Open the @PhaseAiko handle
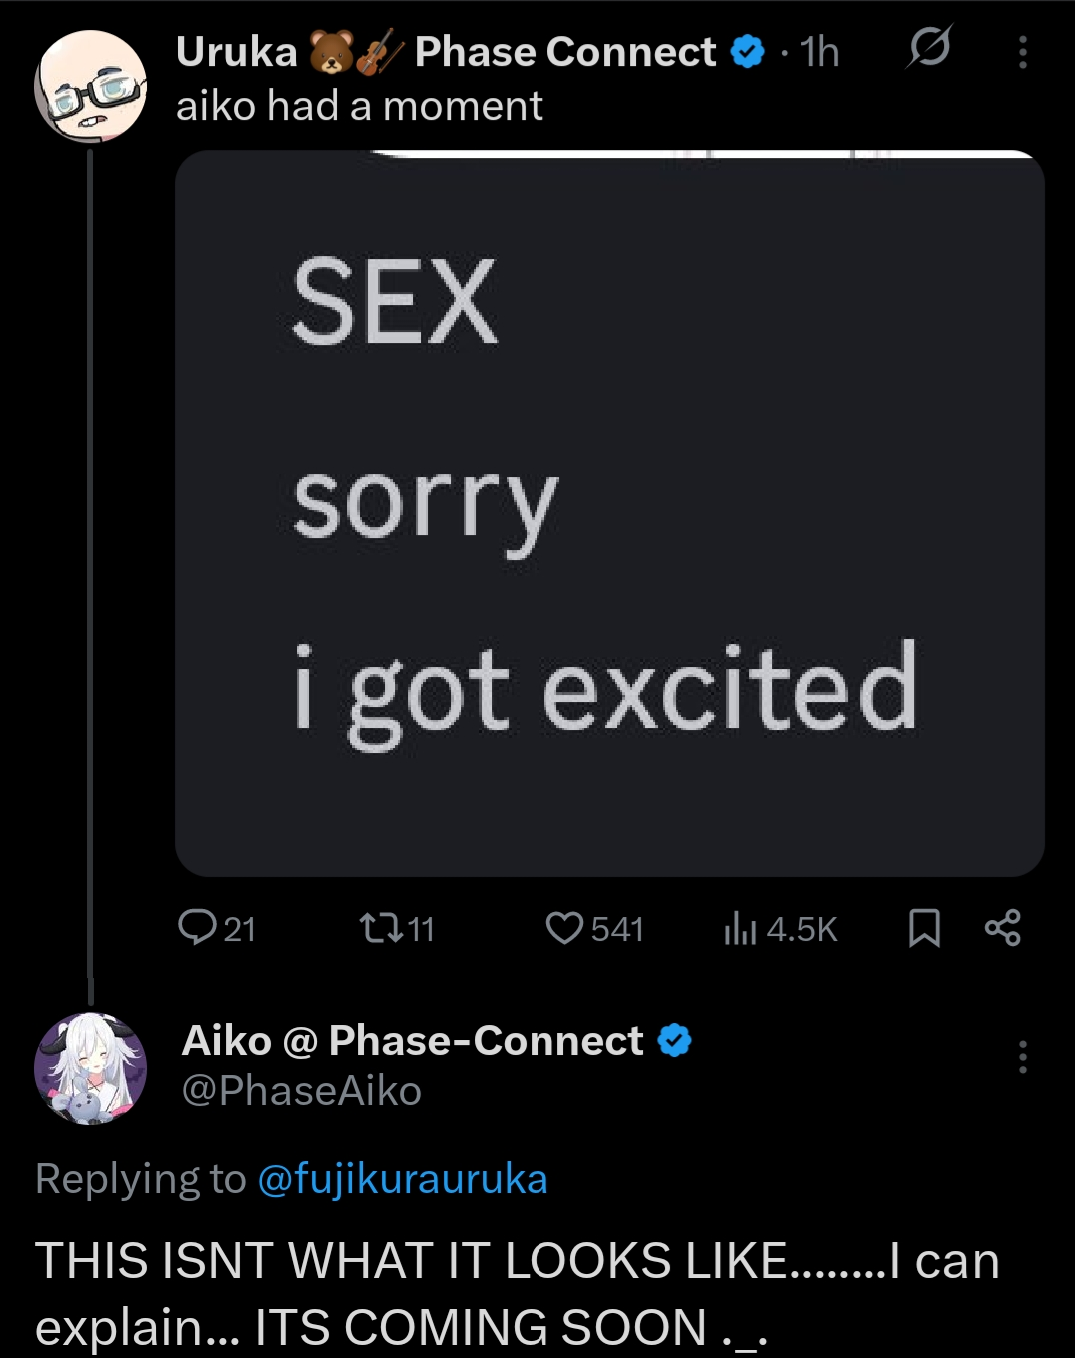 301,1091
